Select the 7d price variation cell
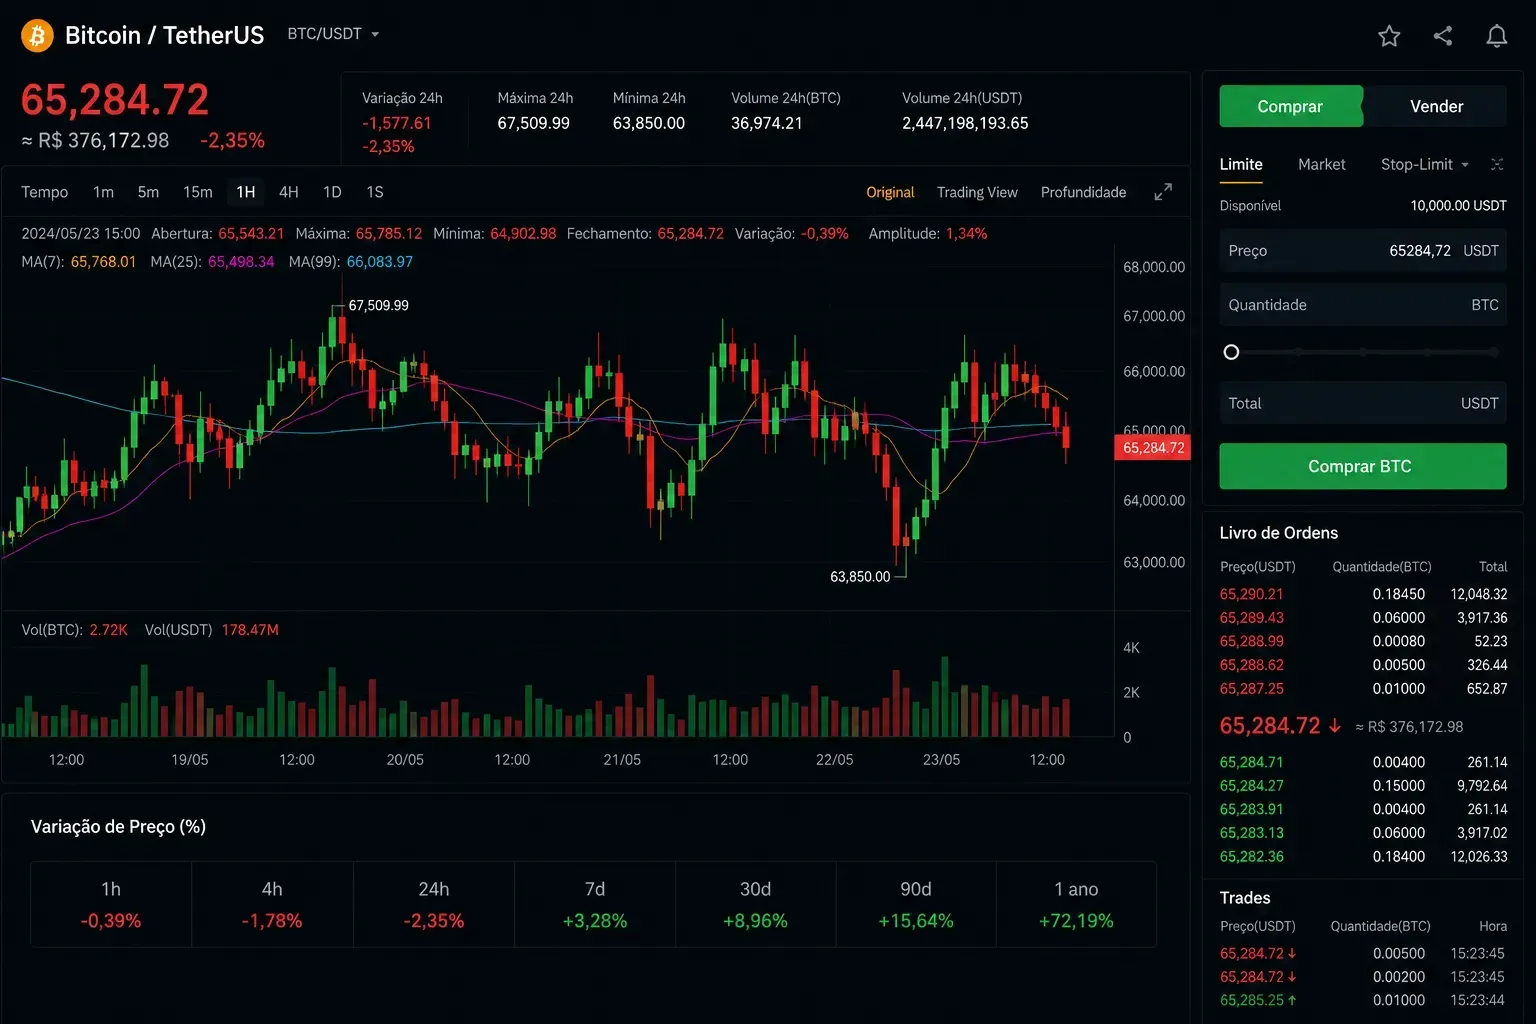The image size is (1536, 1024). point(595,904)
